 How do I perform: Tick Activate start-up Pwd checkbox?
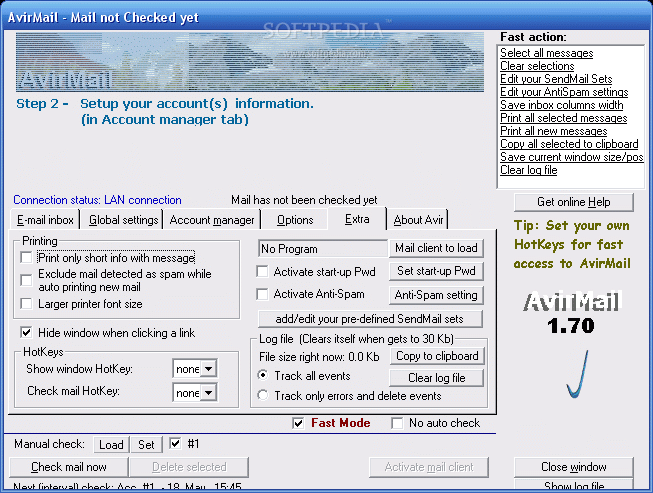click(262, 271)
